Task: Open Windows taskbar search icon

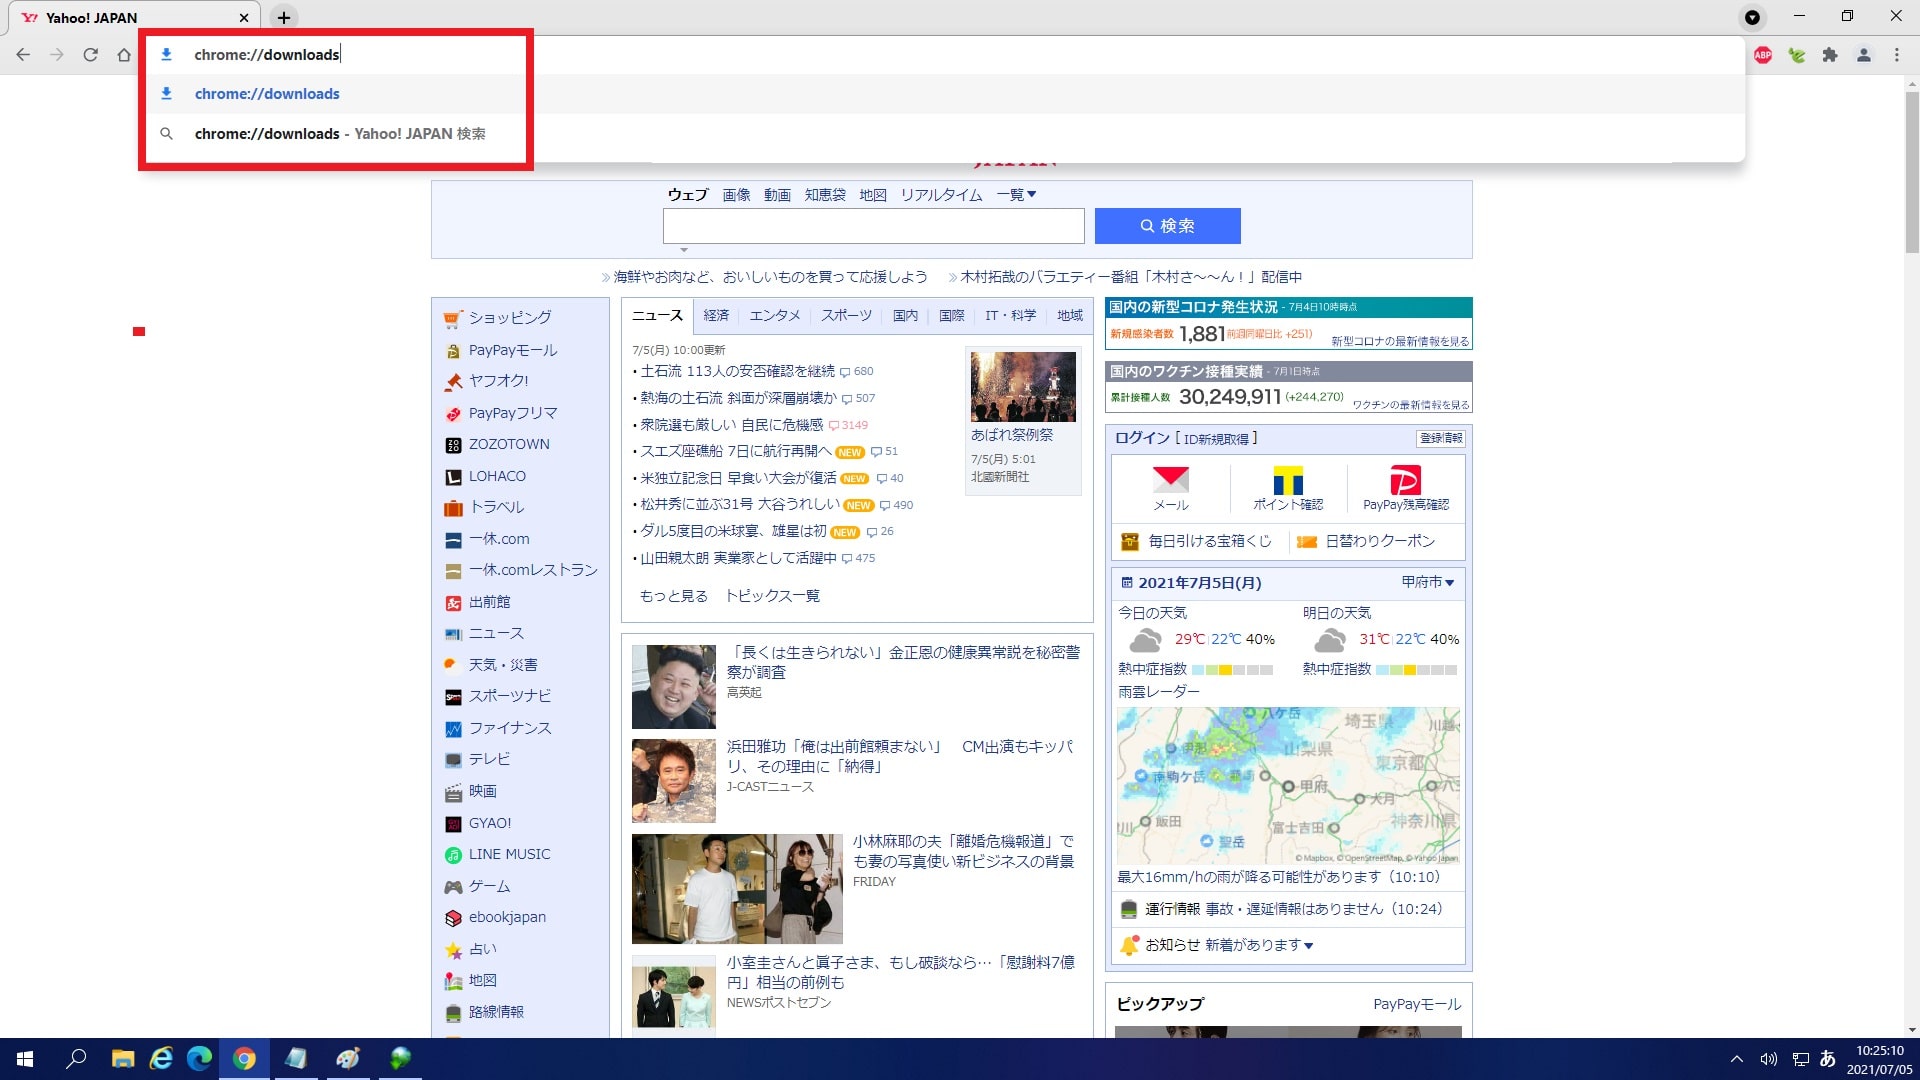Action: pyautogui.click(x=76, y=1059)
